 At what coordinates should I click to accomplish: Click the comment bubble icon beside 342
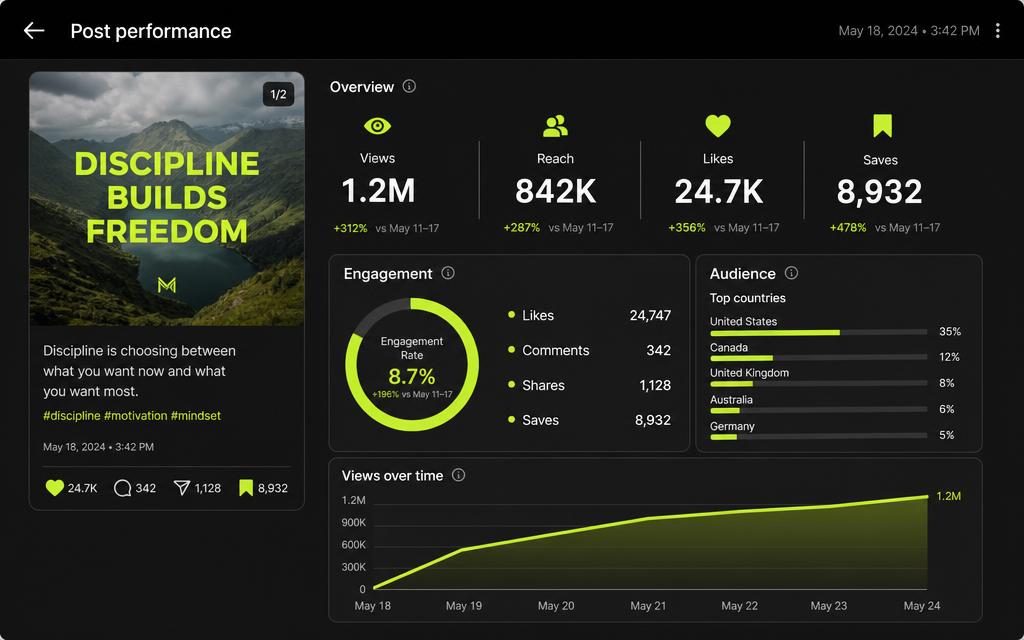pos(122,488)
